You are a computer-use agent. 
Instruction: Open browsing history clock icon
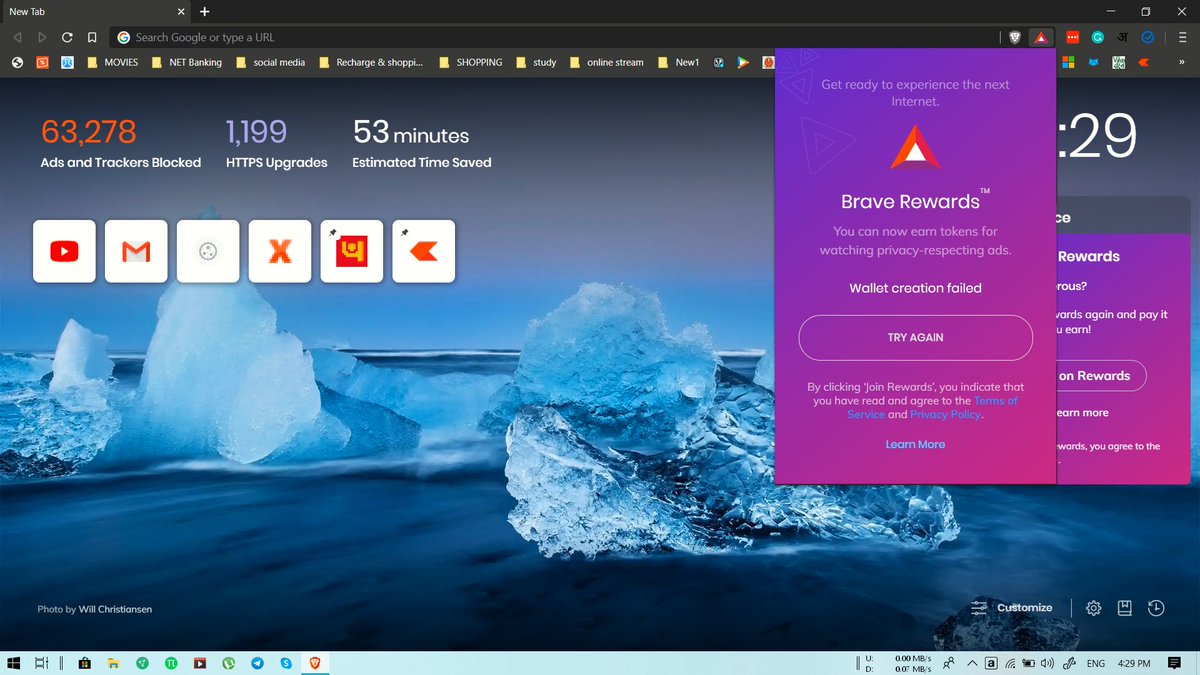(1156, 607)
